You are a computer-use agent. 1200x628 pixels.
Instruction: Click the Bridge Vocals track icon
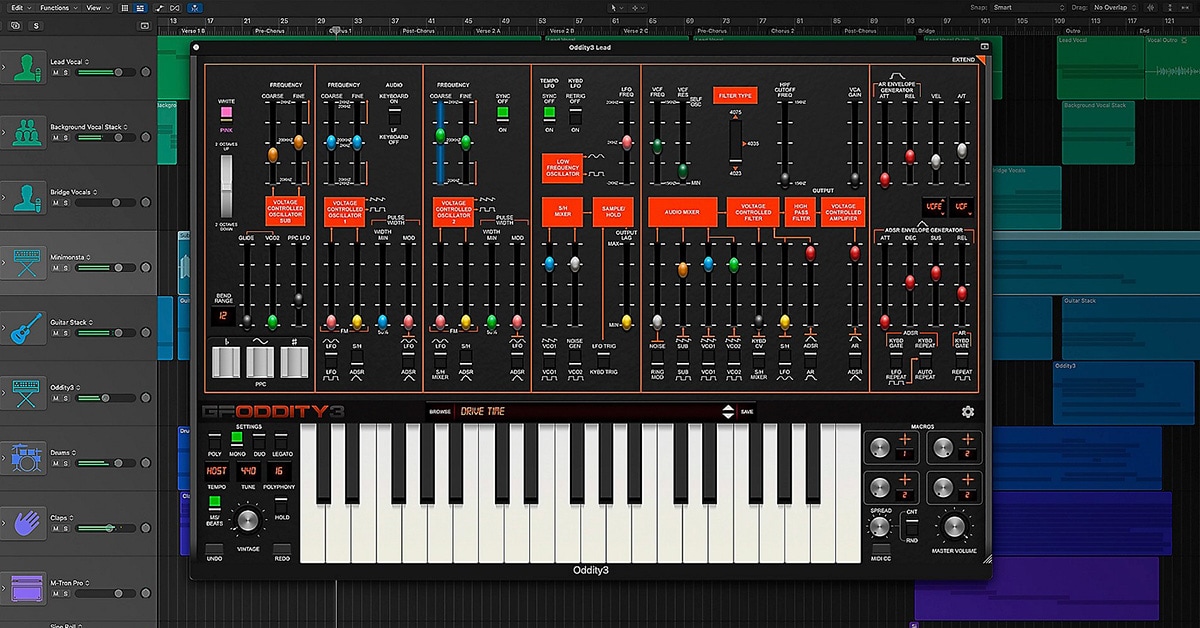click(26, 198)
